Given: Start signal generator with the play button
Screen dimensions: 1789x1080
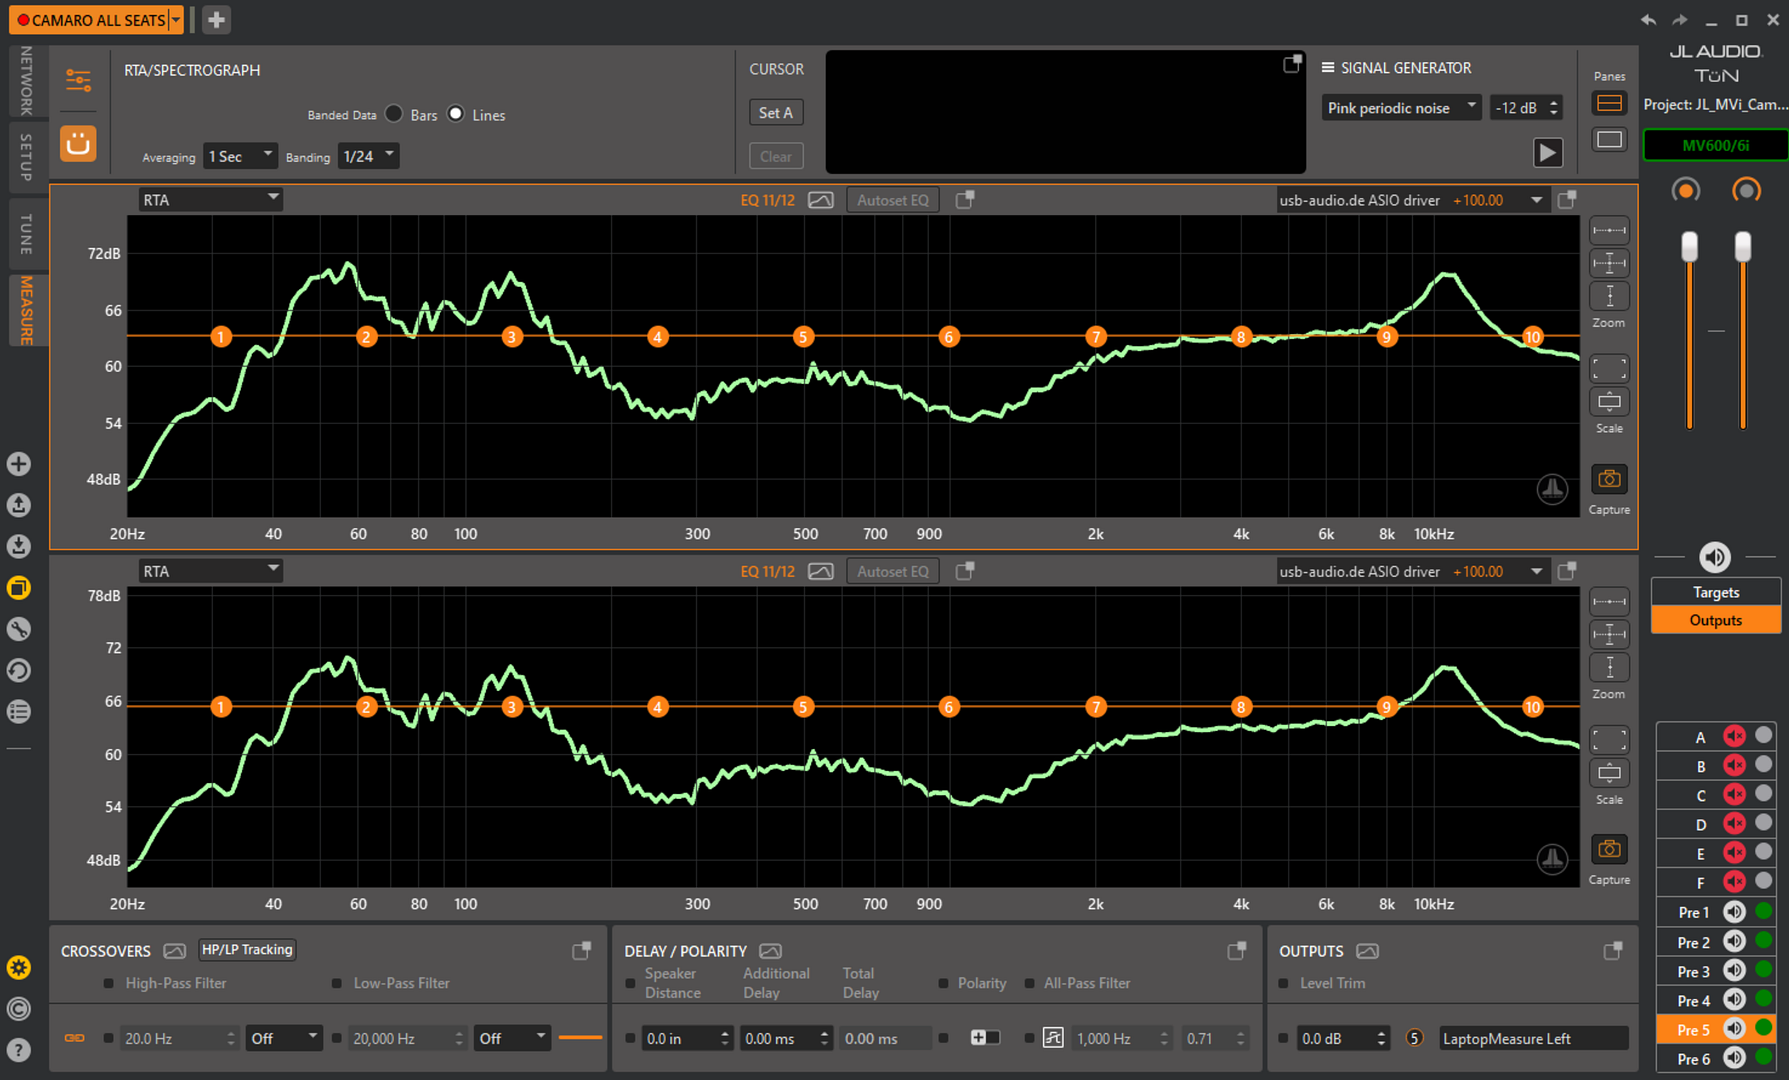Looking at the screenshot, I should (x=1547, y=153).
